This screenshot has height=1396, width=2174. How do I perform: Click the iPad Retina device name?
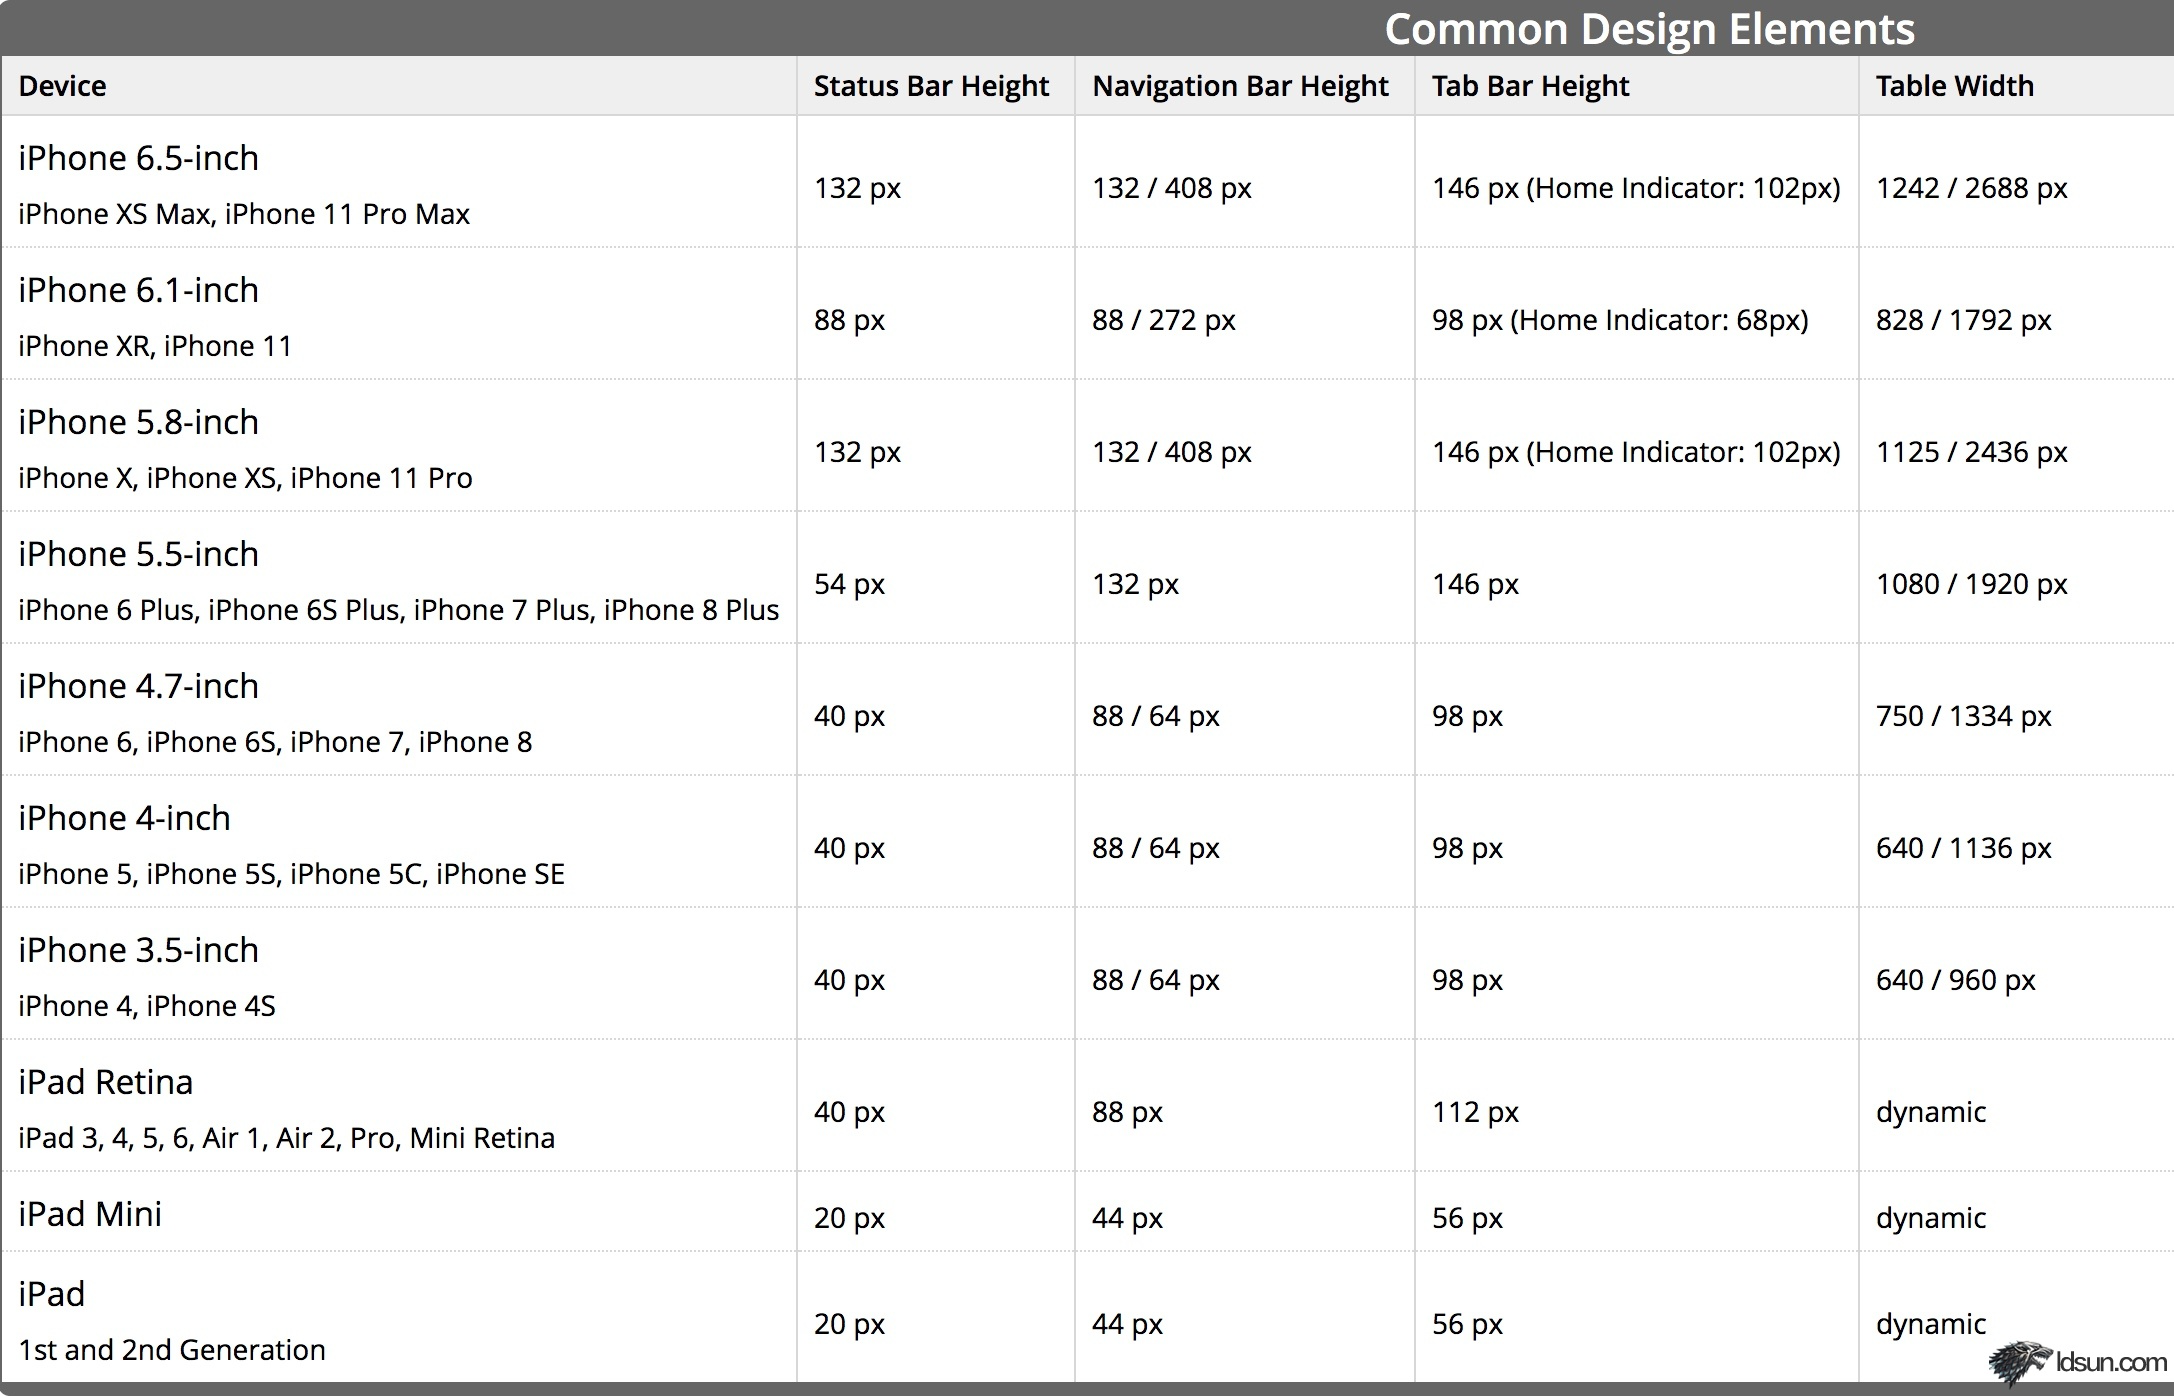[105, 1082]
